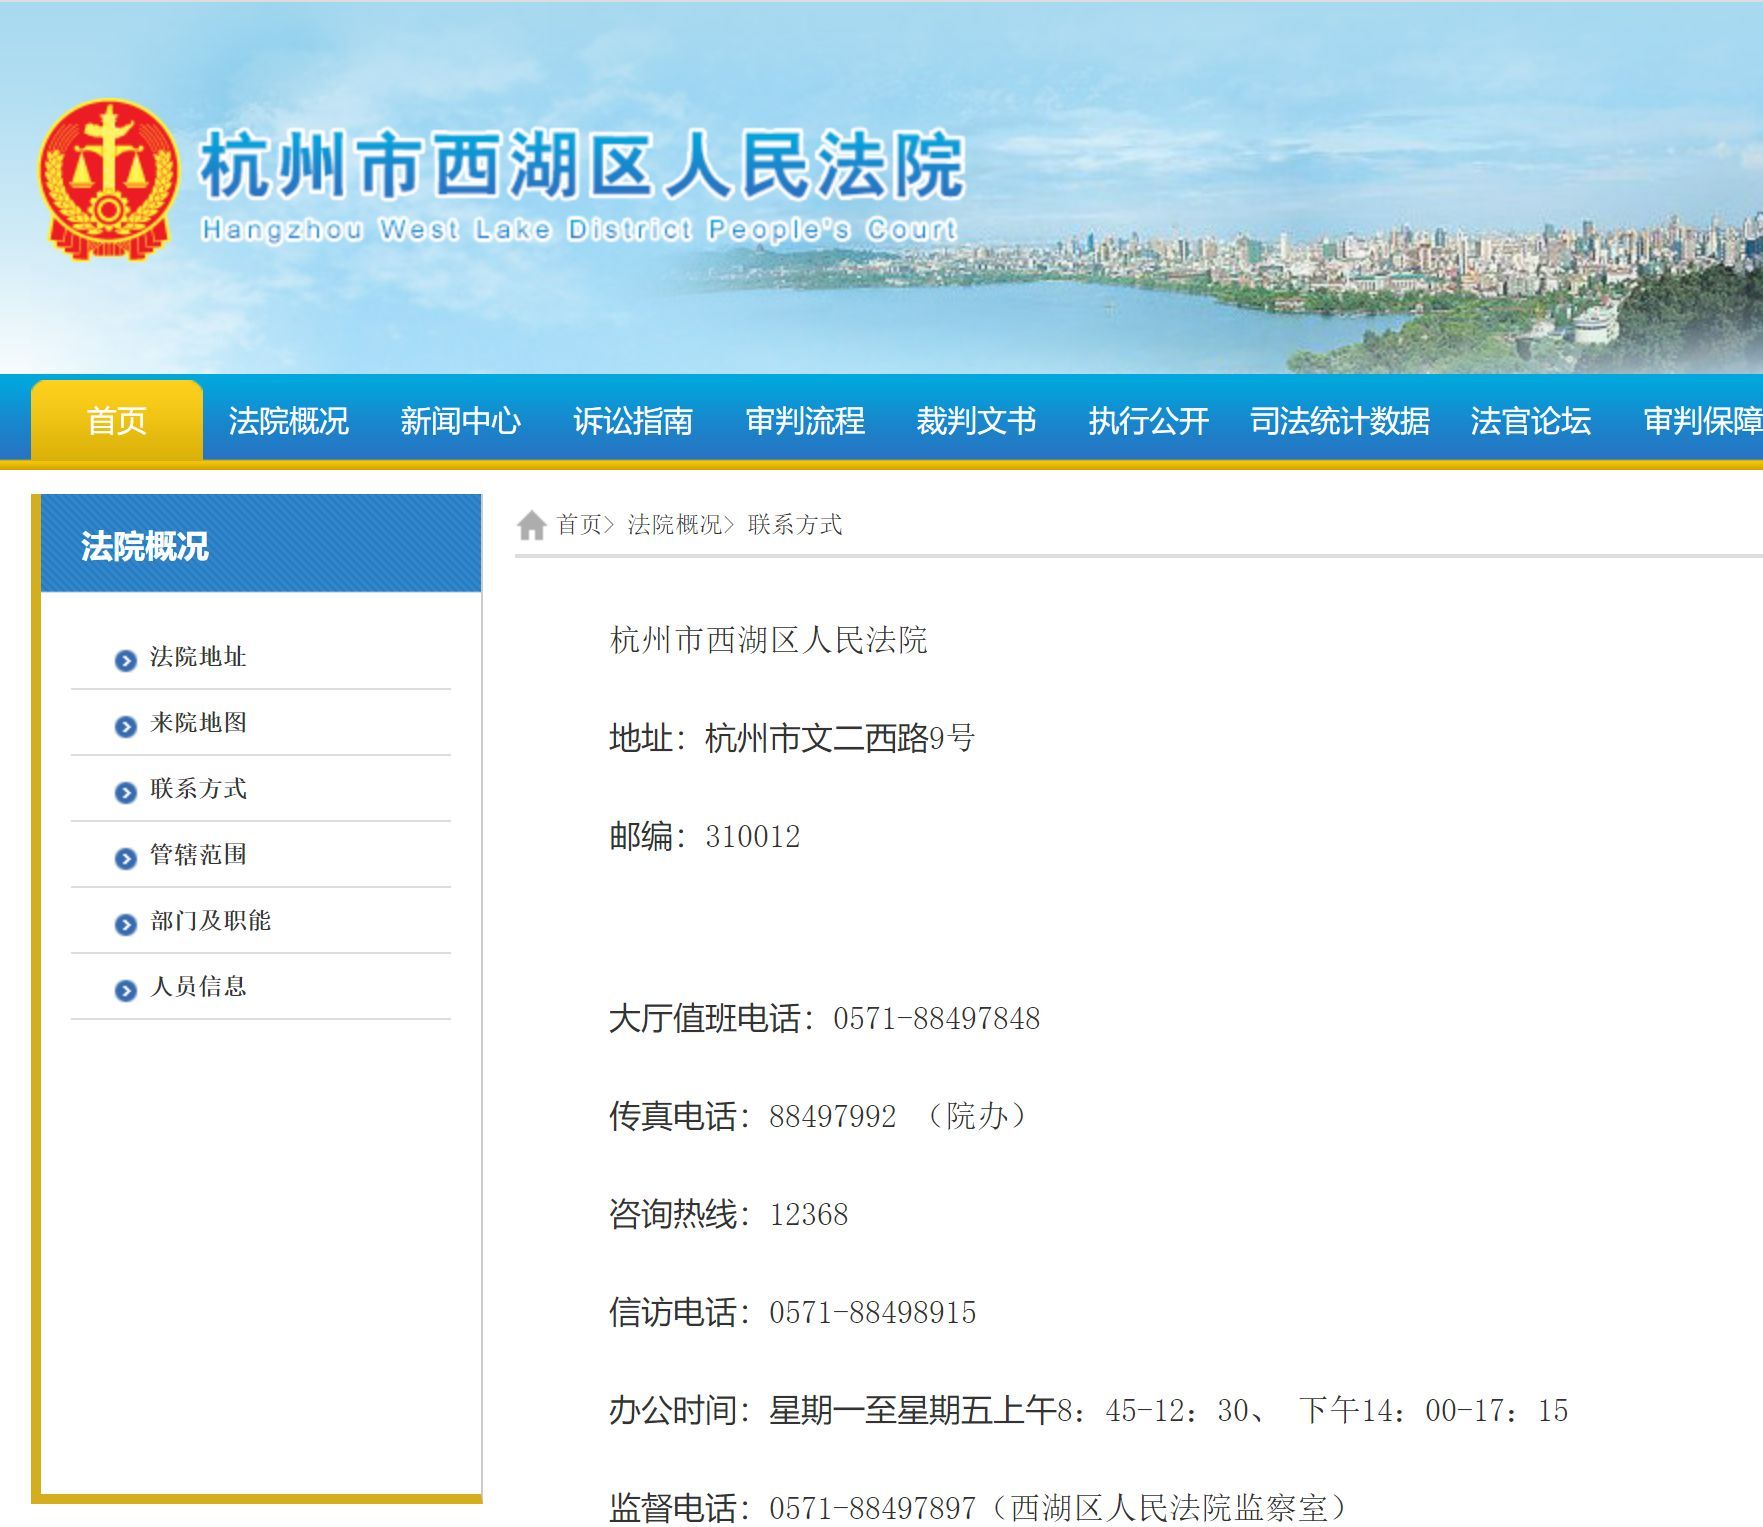Select 审判流程 from the navigation bar

805,421
